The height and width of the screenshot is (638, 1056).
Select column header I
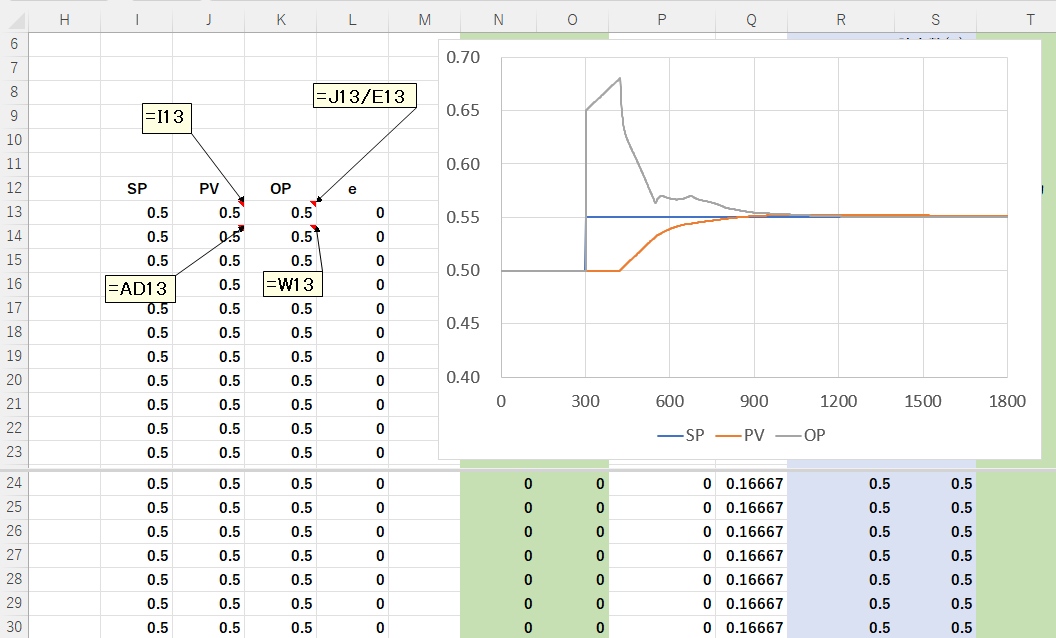click(x=136, y=20)
